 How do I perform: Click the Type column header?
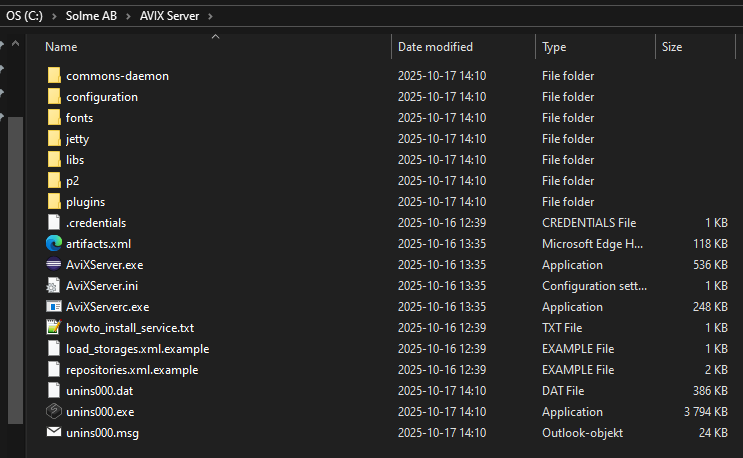click(x=554, y=47)
